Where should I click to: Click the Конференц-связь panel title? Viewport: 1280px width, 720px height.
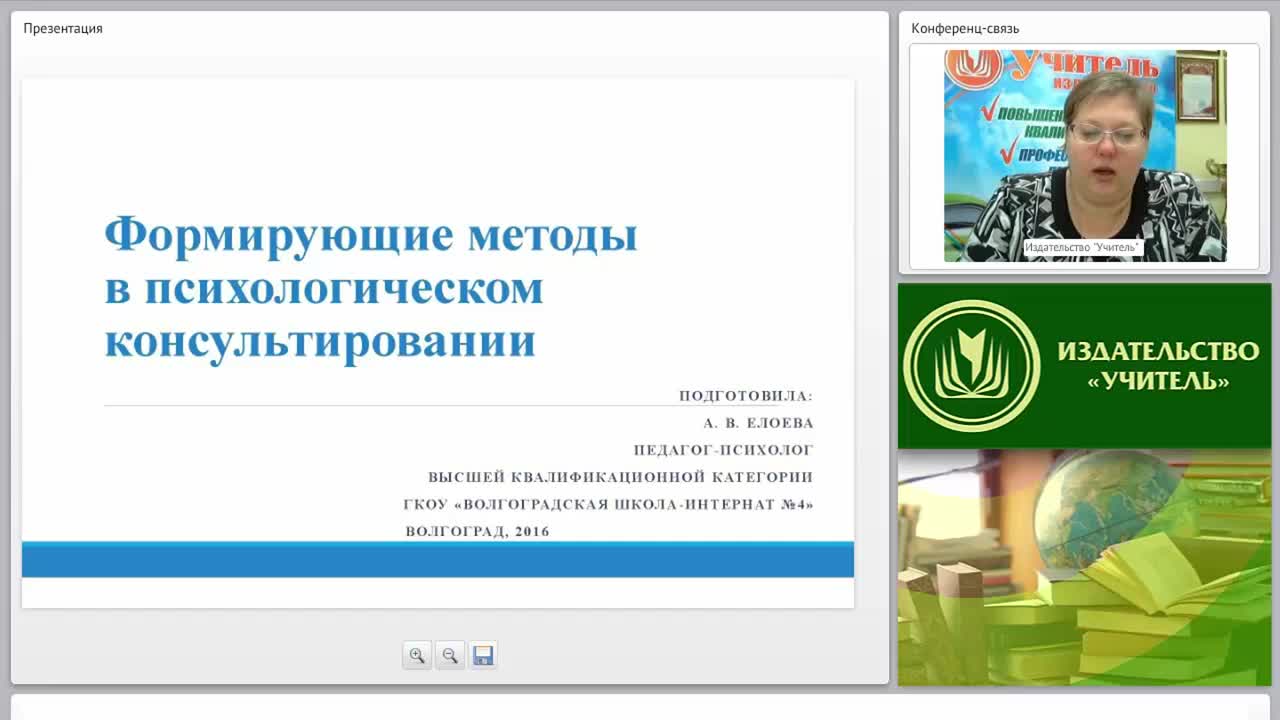(965, 28)
